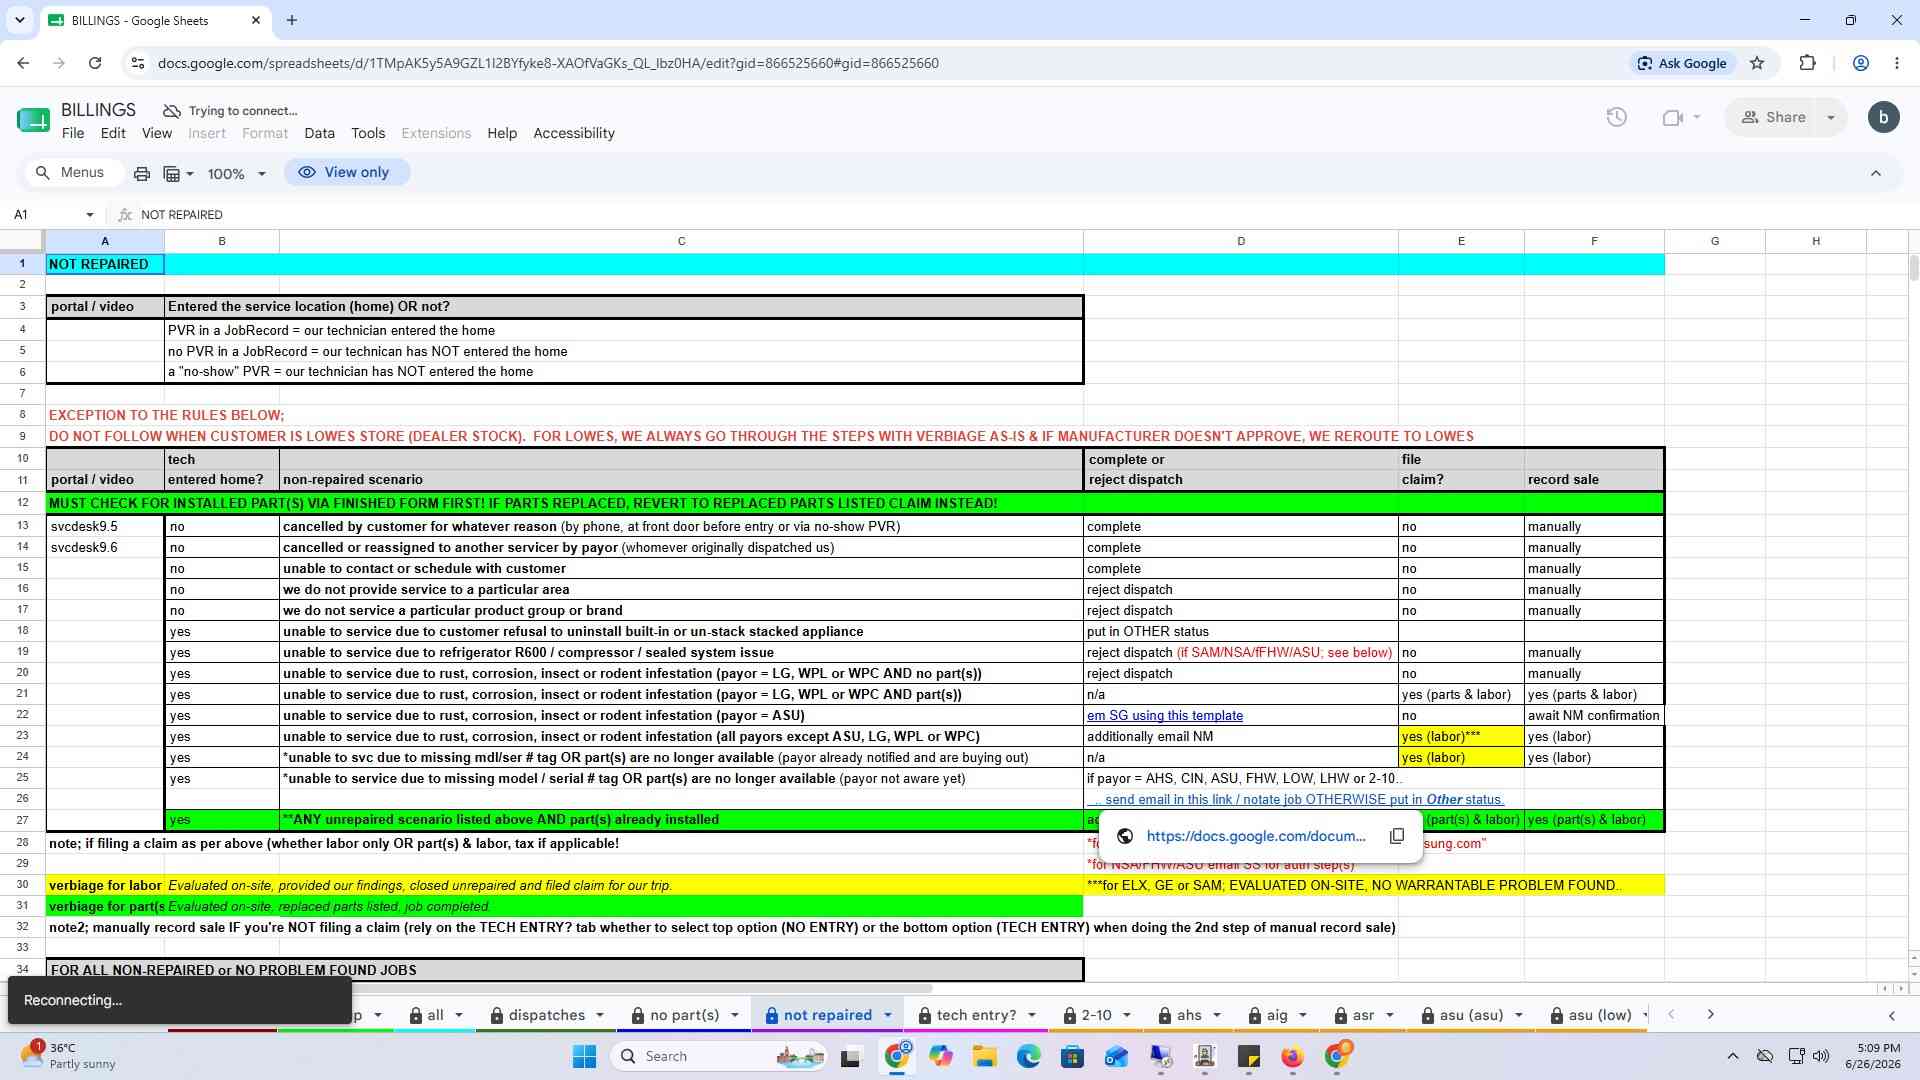
Task: Open the 100% zoom dropdown
Action: (x=236, y=174)
